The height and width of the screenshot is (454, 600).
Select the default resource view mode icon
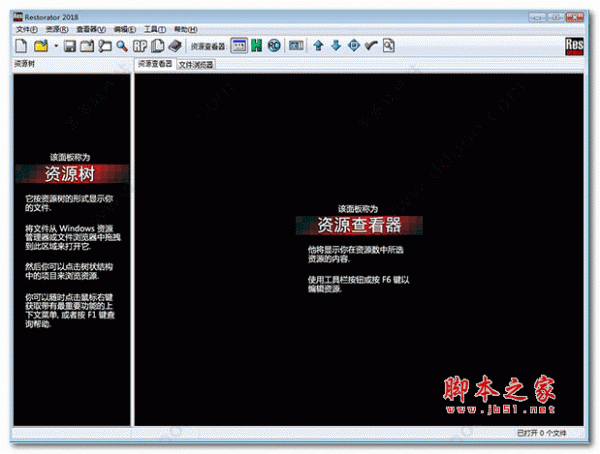click(x=239, y=46)
